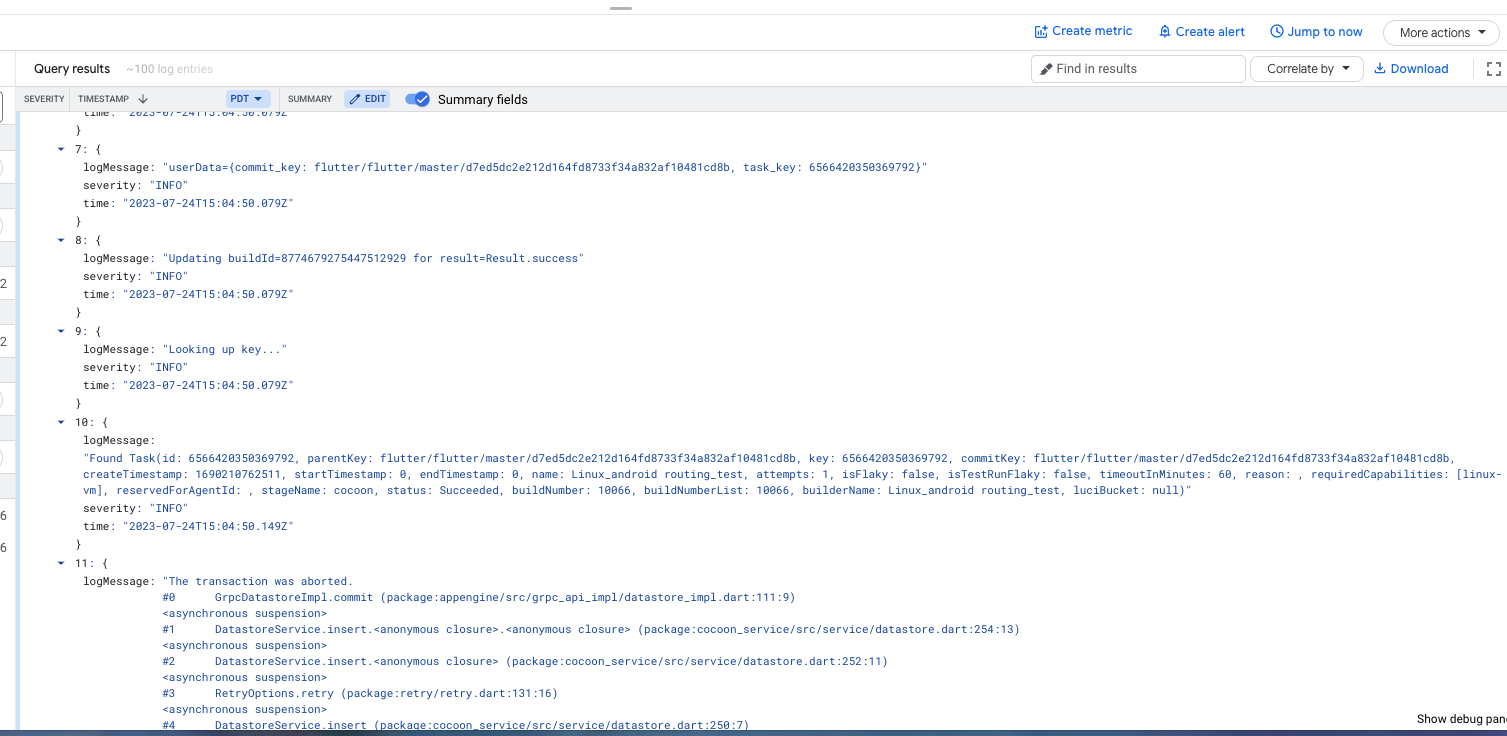Click the Query results heading

[72, 69]
